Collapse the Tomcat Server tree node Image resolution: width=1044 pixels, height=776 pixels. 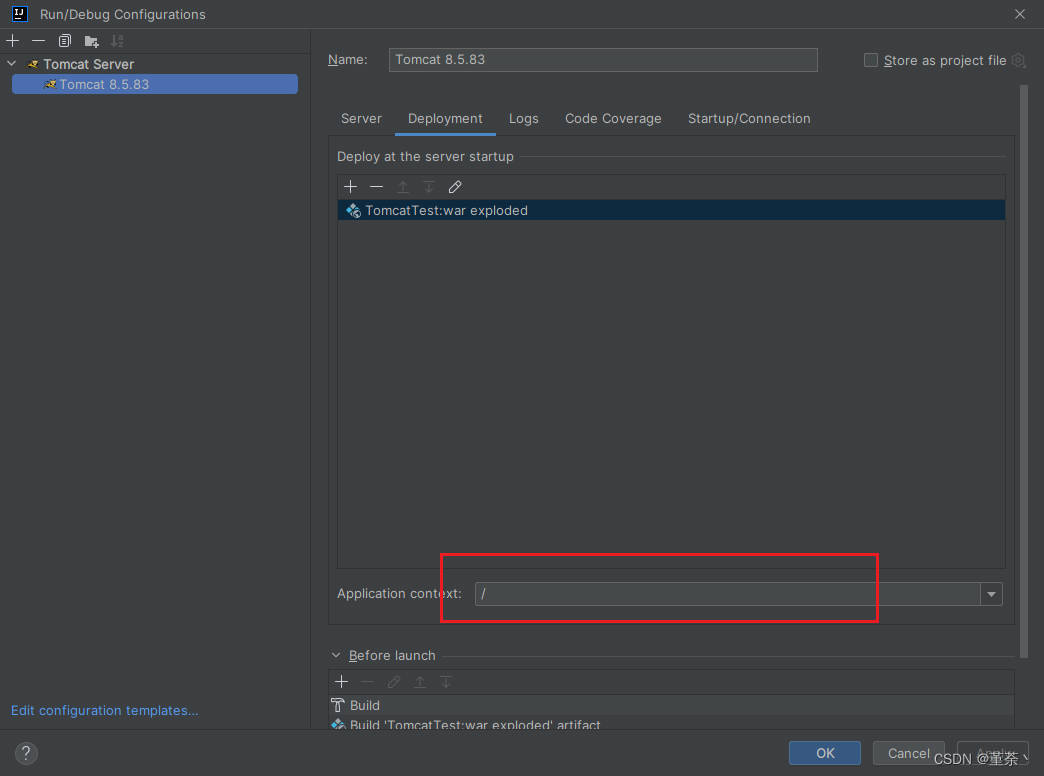(12, 64)
